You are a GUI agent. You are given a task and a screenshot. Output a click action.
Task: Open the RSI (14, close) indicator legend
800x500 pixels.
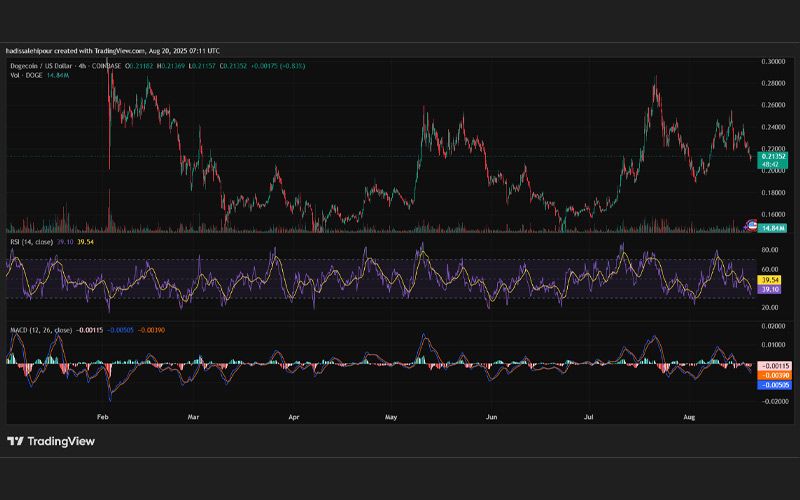[x=32, y=242]
